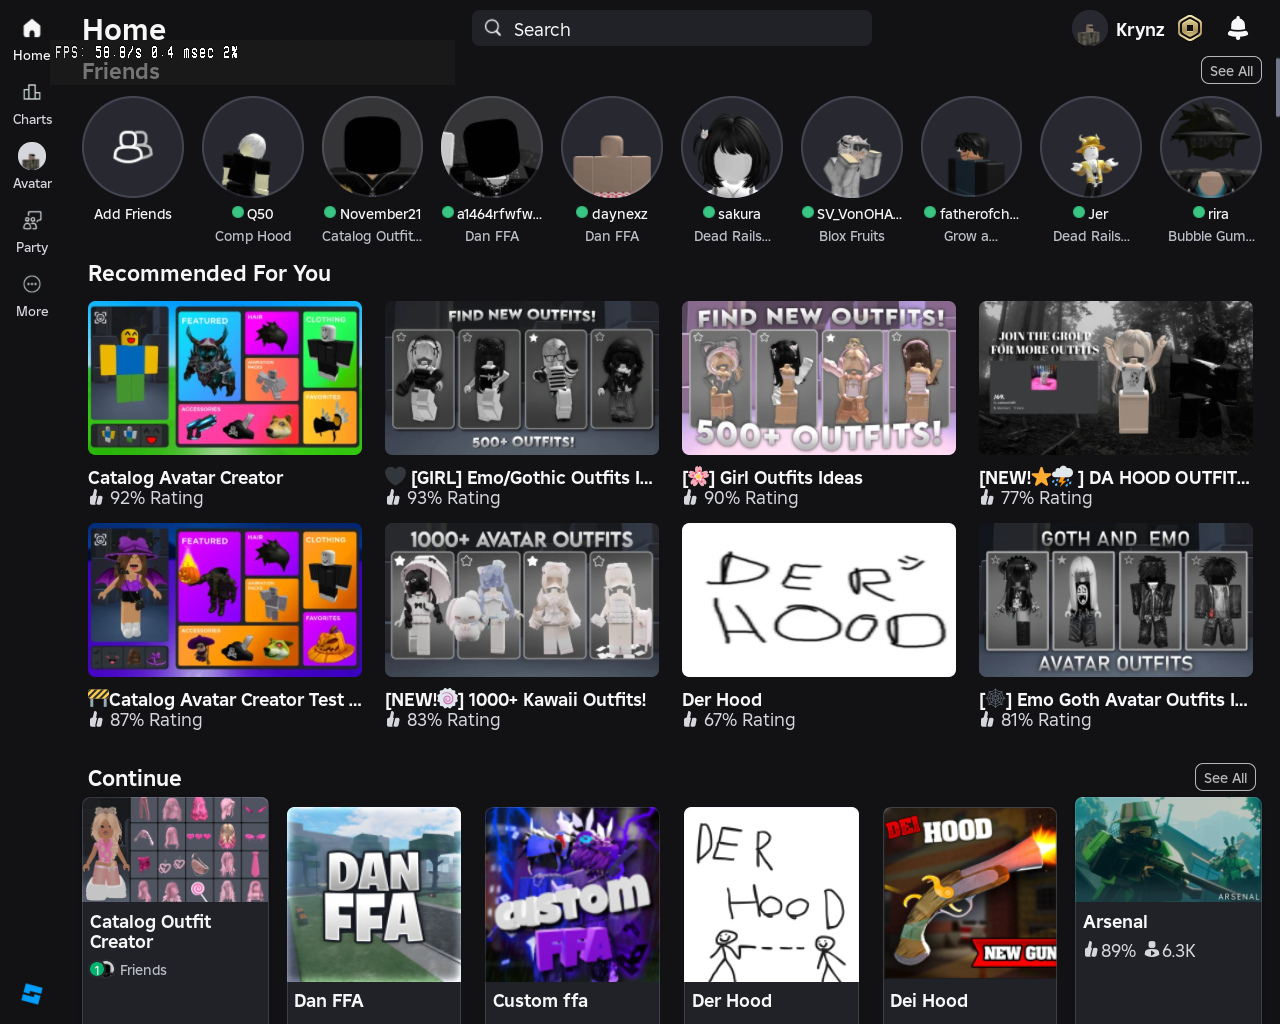Open friend daynexz's avatar
The height and width of the screenshot is (1024, 1280).
tap(612, 147)
